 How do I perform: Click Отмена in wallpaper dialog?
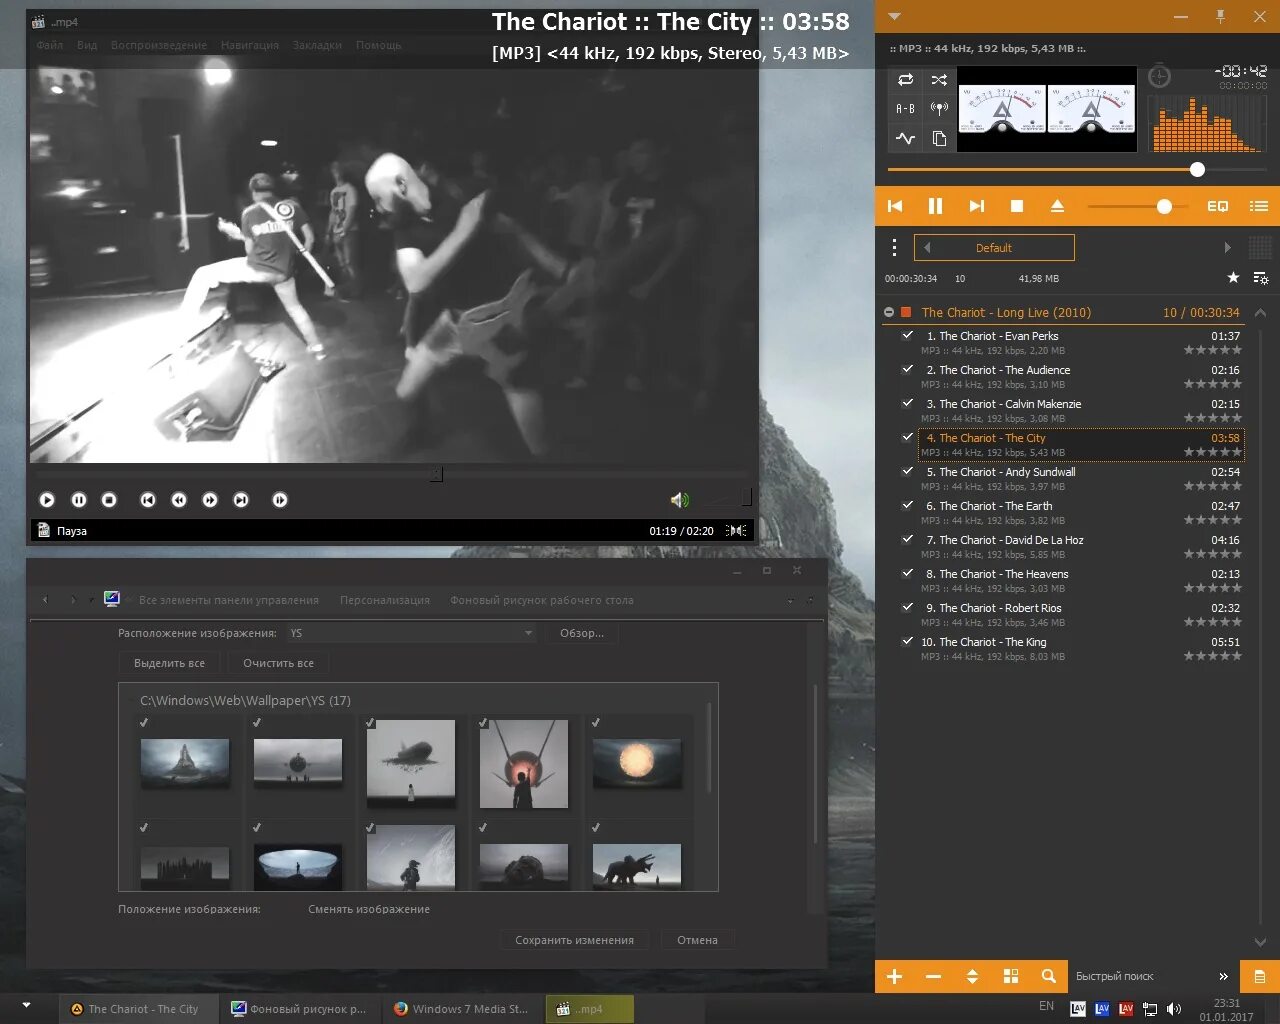coord(697,940)
